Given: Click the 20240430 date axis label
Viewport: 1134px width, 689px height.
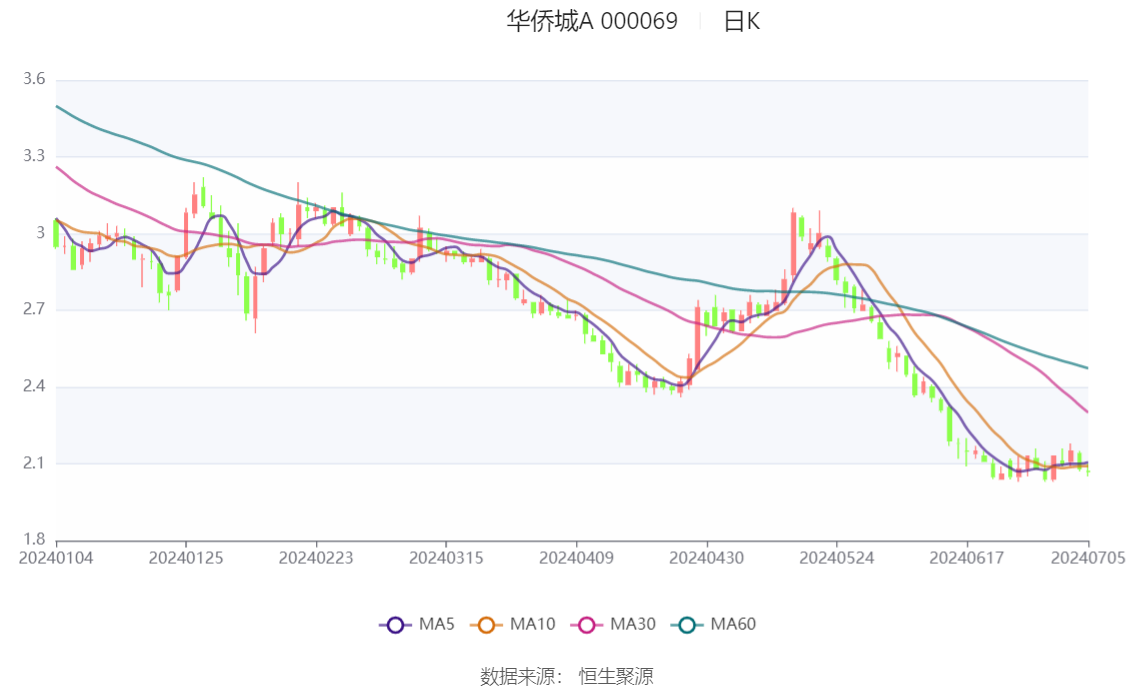Looking at the screenshot, I should [x=707, y=558].
